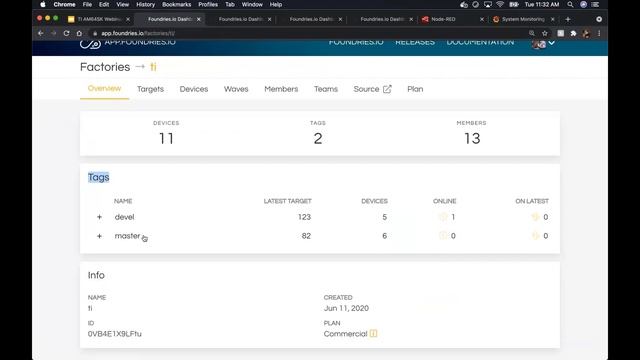Click the factory ID 0VB4E1X9LFtu
Image resolution: width=640 pixels, height=360 pixels.
tap(115, 334)
